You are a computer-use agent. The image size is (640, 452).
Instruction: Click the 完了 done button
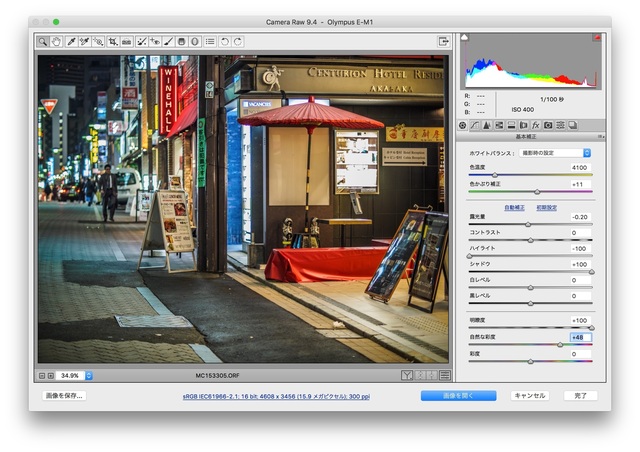tap(580, 396)
